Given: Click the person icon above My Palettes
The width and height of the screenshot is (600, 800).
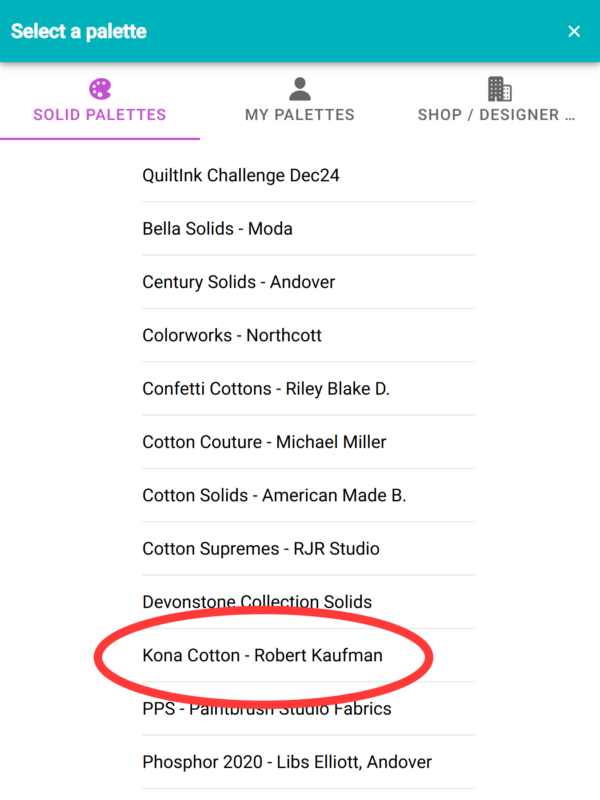Looking at the screenshot, I should coord(300,89).
